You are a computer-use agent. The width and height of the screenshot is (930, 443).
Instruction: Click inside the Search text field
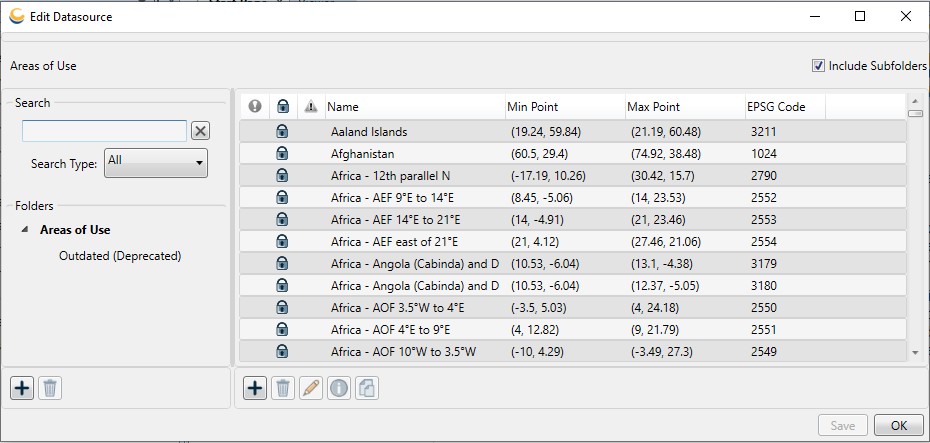pyautogui.click(x=104, y=131)
